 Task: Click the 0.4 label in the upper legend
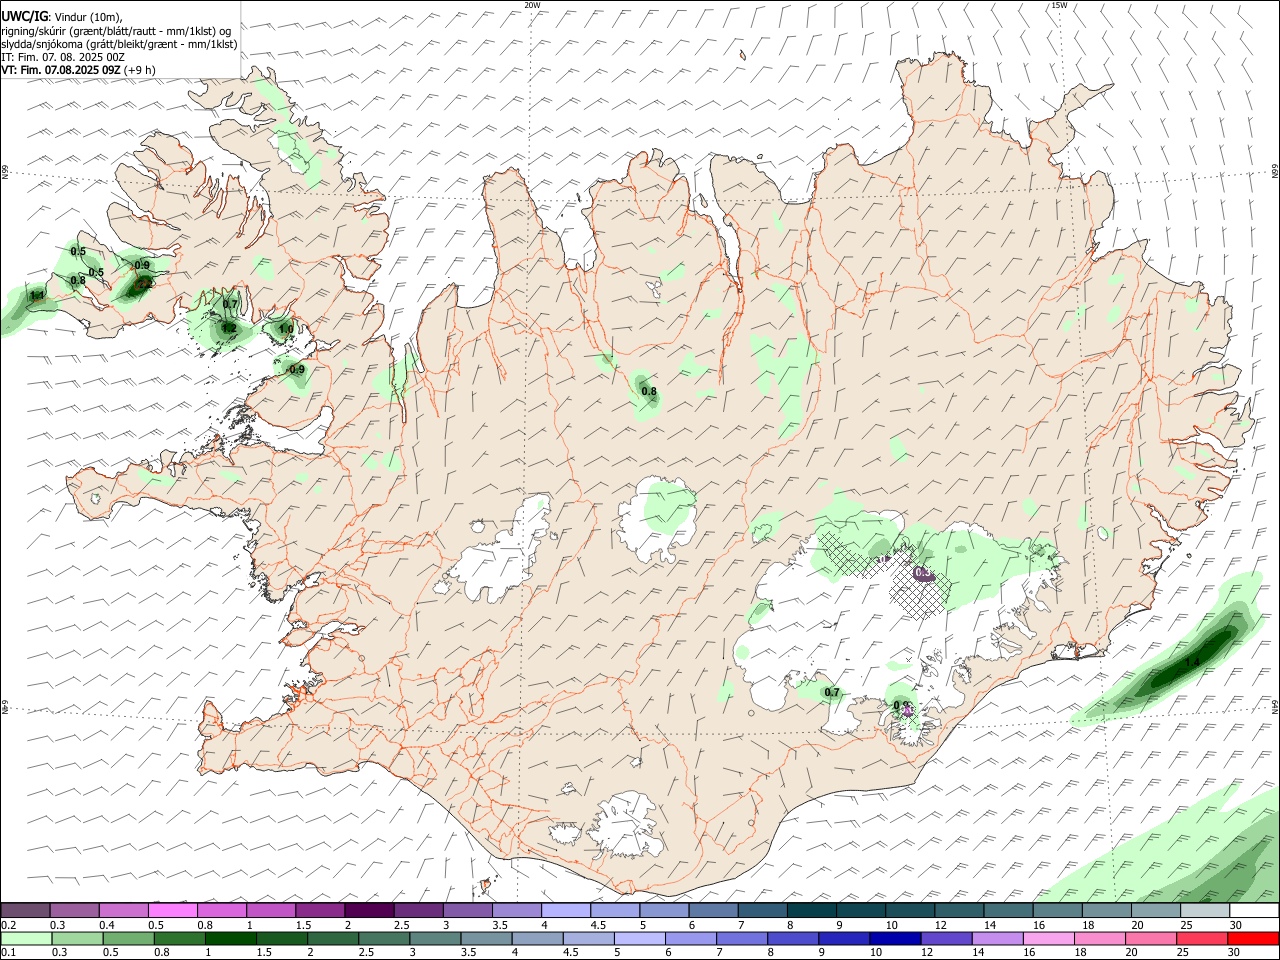coord(107,925)
